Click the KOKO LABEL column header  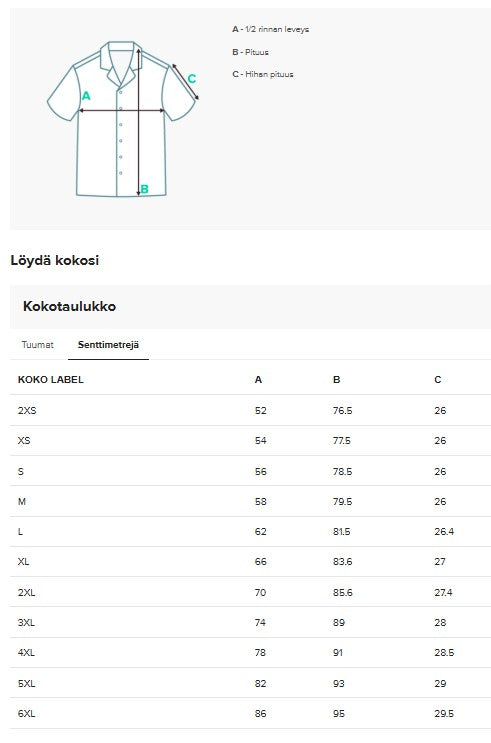tap(51, 380)
